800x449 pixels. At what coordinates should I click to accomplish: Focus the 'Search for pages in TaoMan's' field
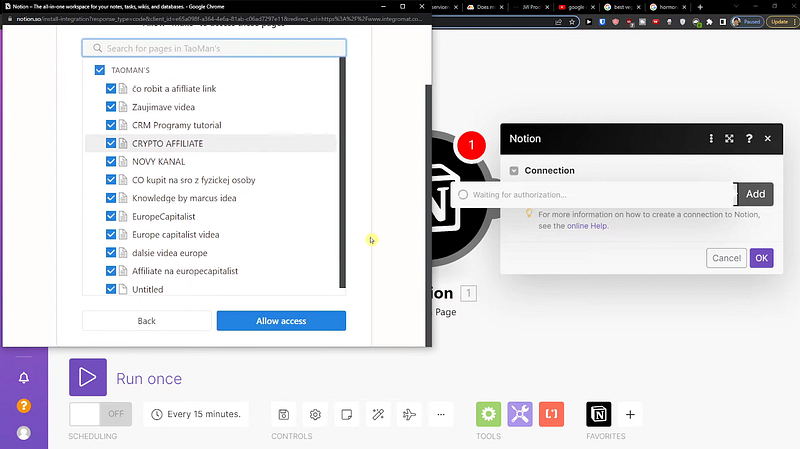click(214, 48)
